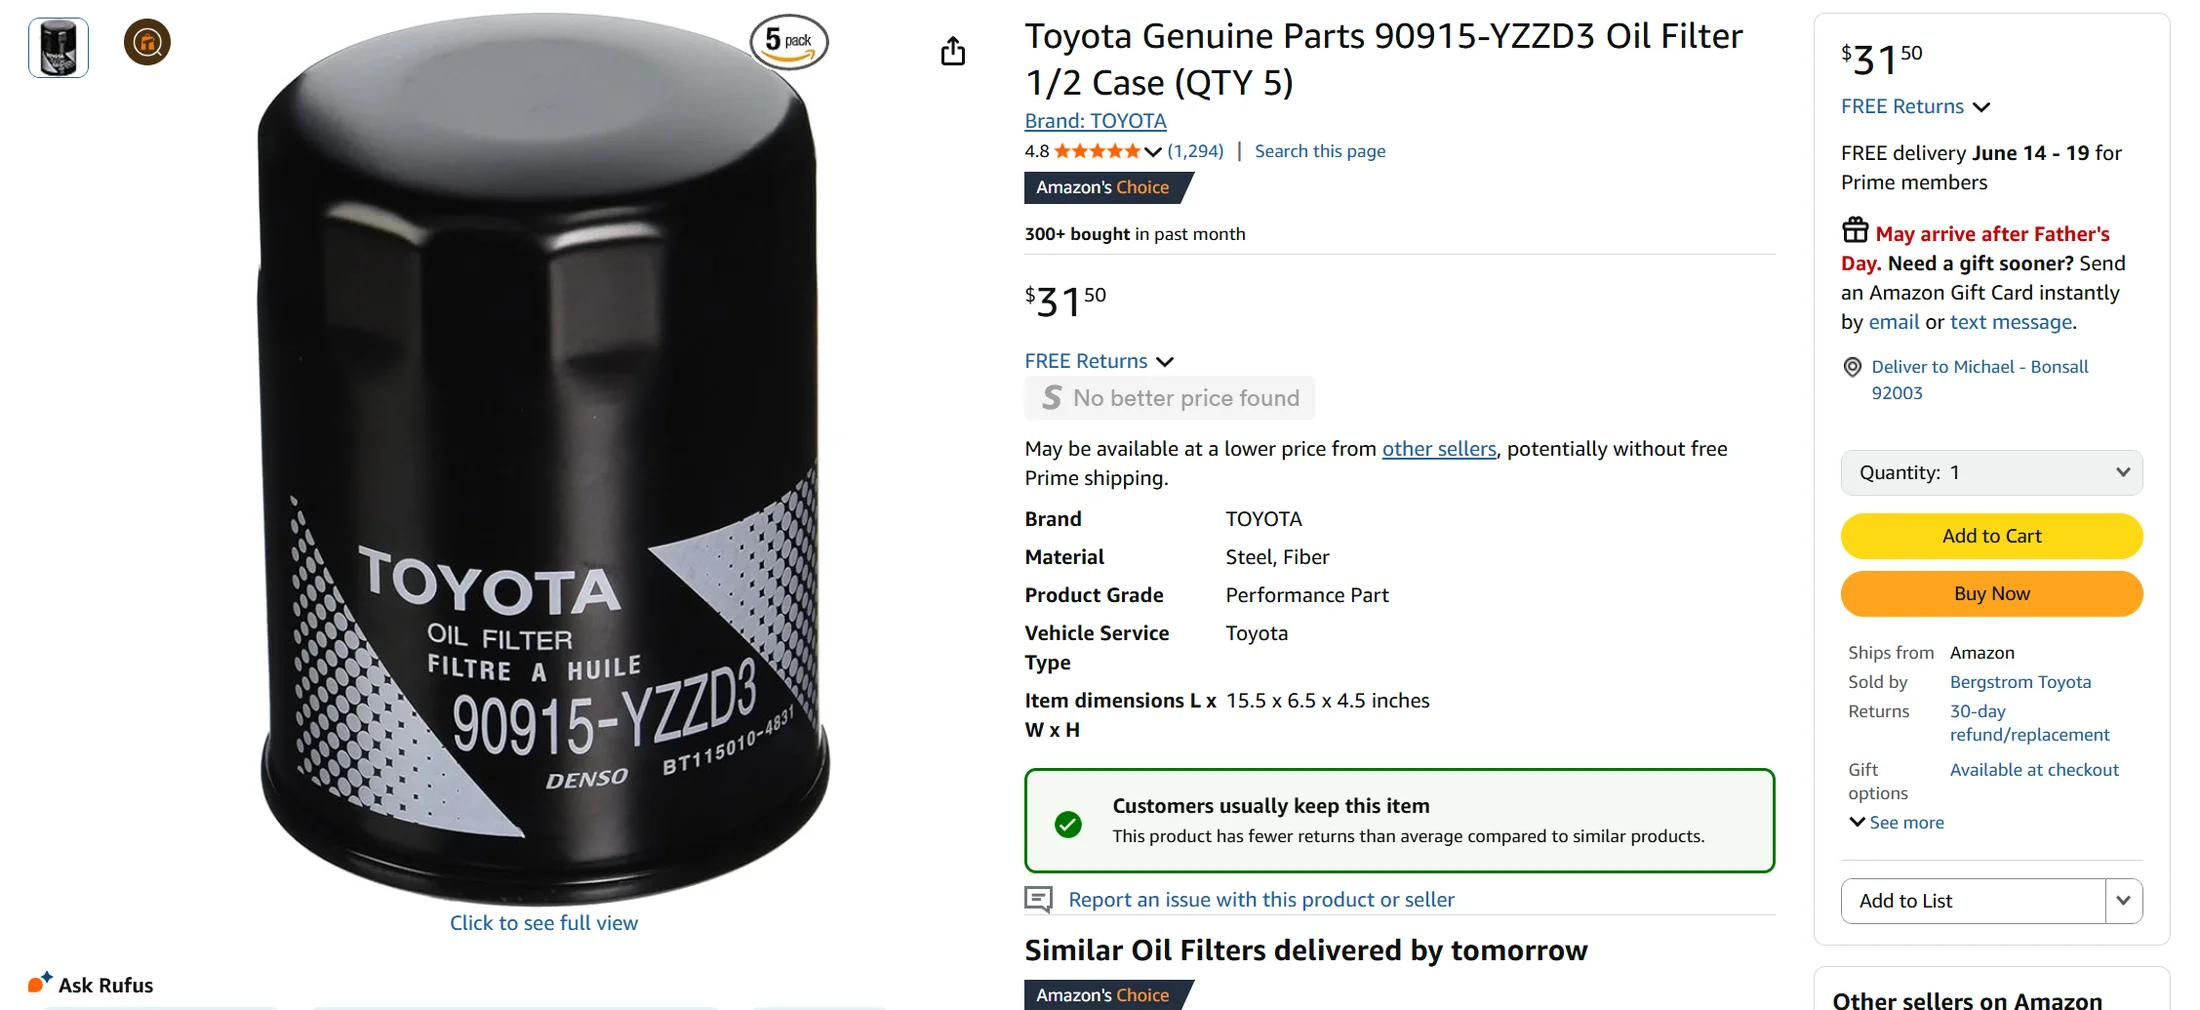The image size is (2200, 1010).
Task: Click the report issue speech-bubble icon
Action: (x=1039, y=899)
